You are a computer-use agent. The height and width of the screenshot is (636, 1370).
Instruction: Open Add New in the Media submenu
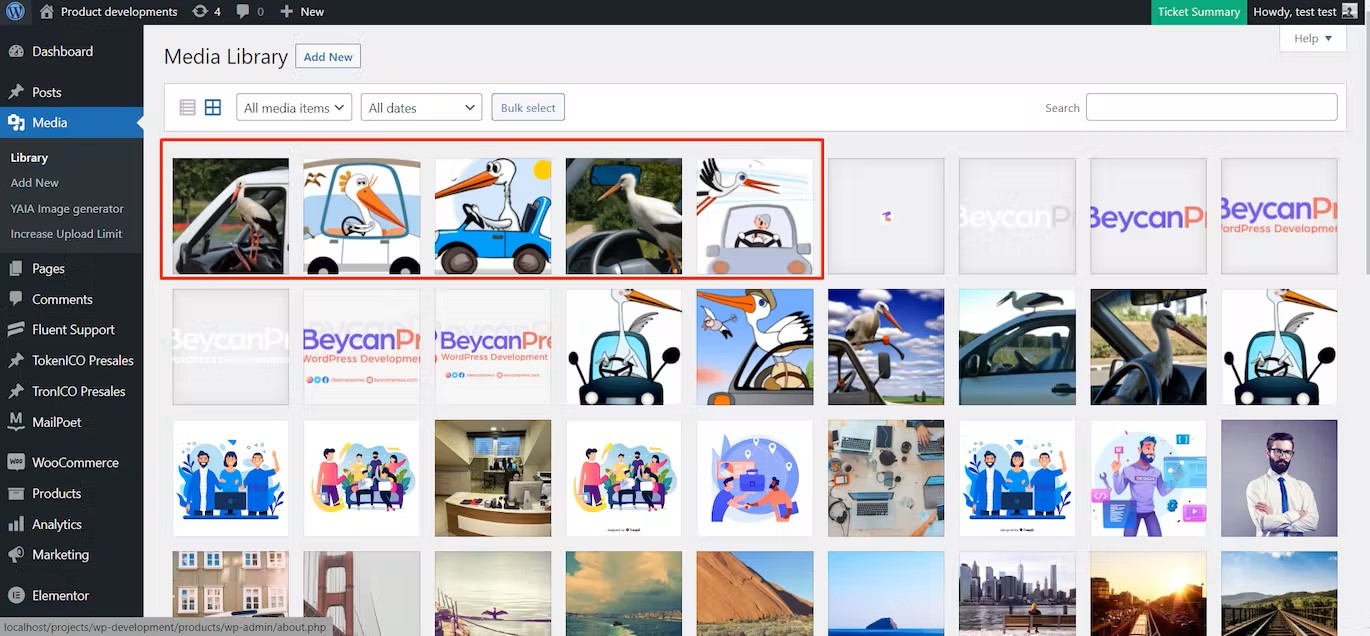coord(35,183)
